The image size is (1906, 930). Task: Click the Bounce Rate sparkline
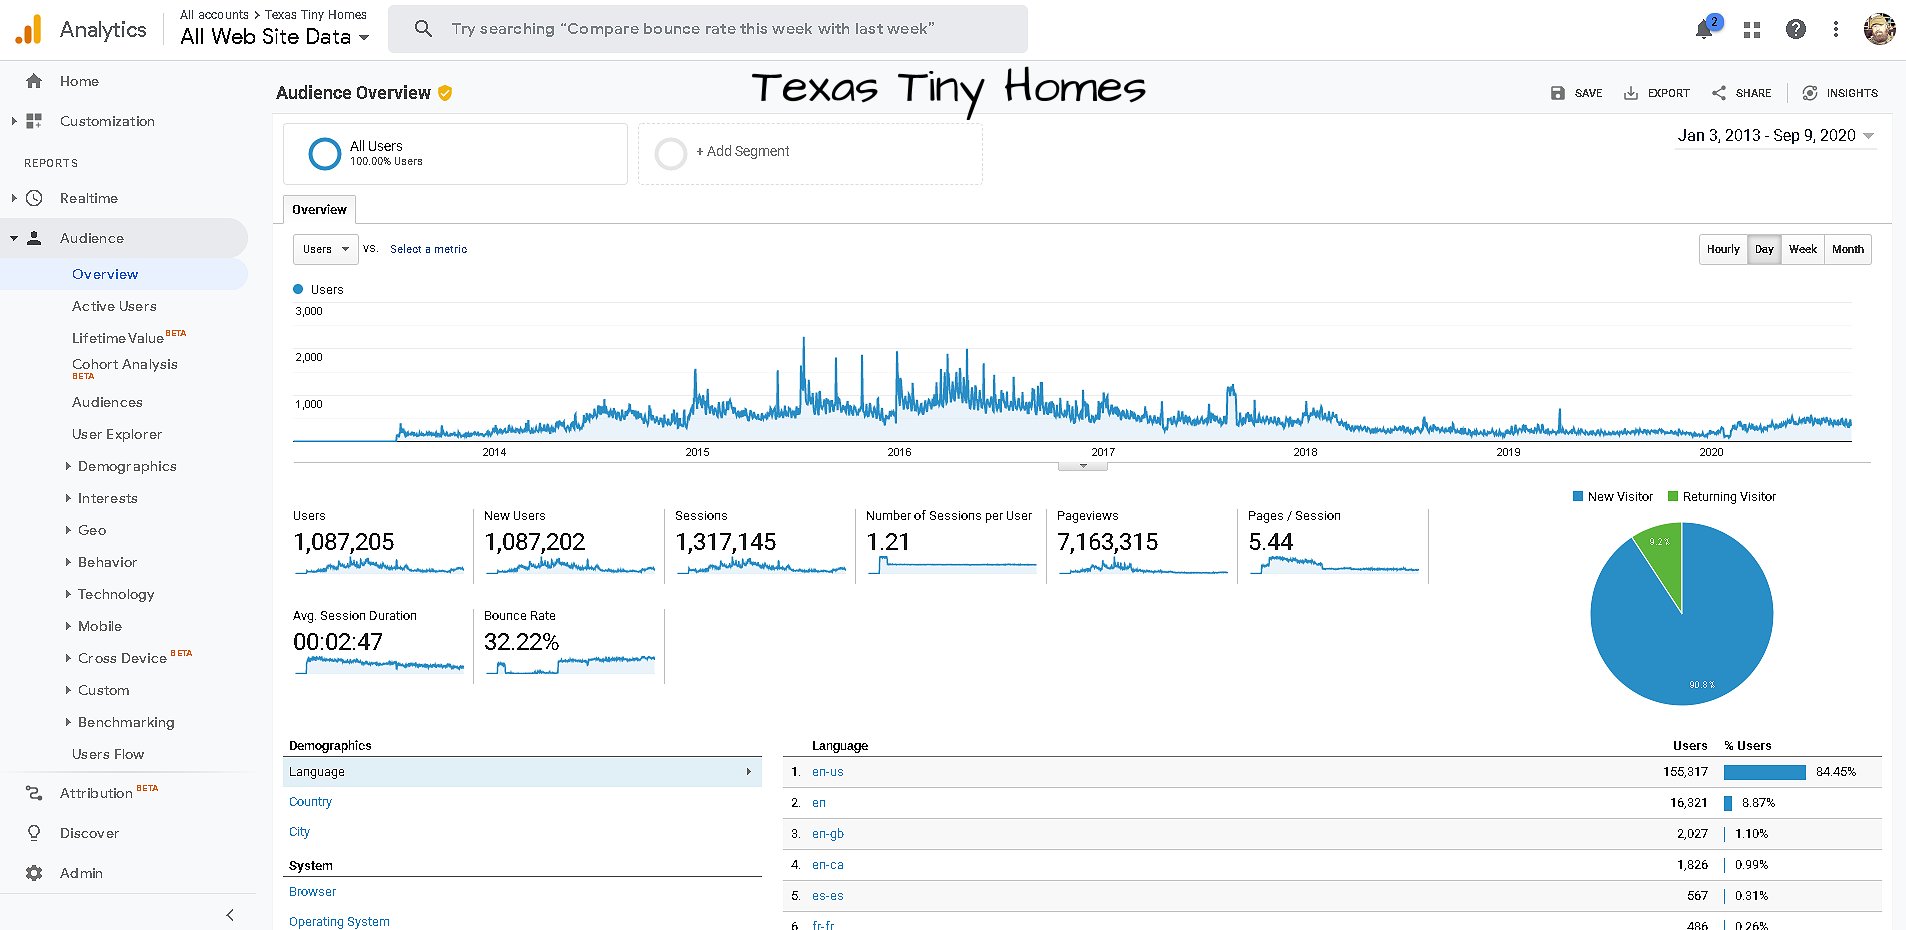570,665
